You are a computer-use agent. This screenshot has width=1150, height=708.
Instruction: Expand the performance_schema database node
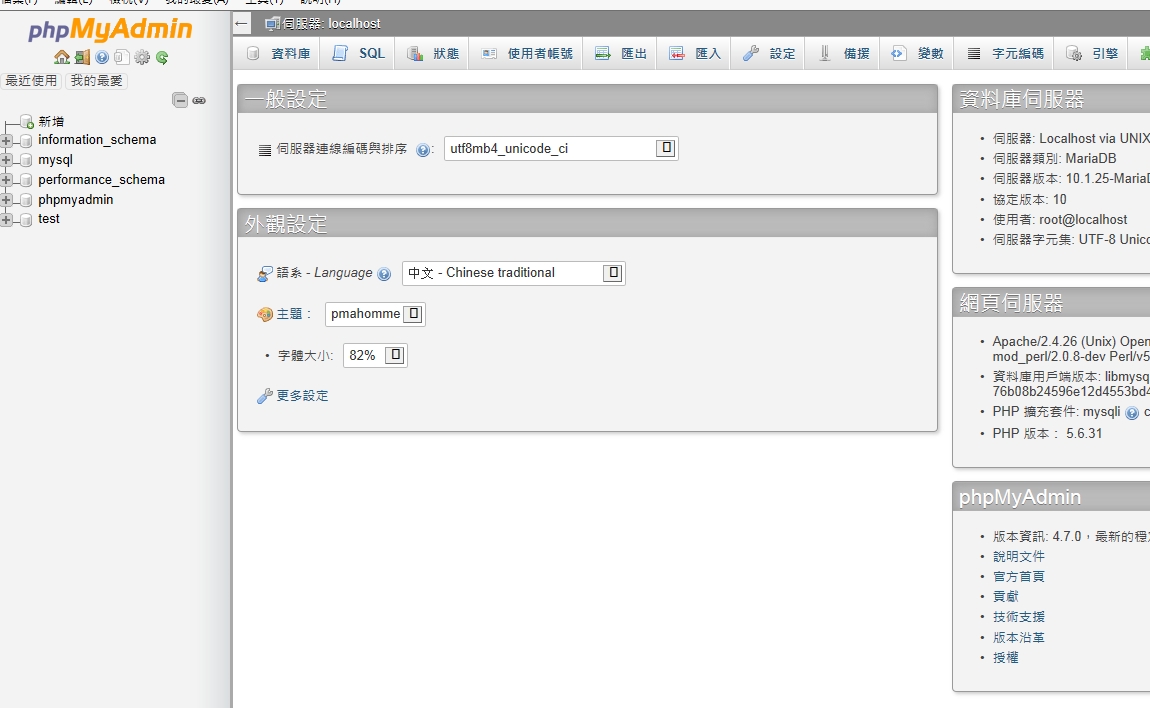[6, 180]
